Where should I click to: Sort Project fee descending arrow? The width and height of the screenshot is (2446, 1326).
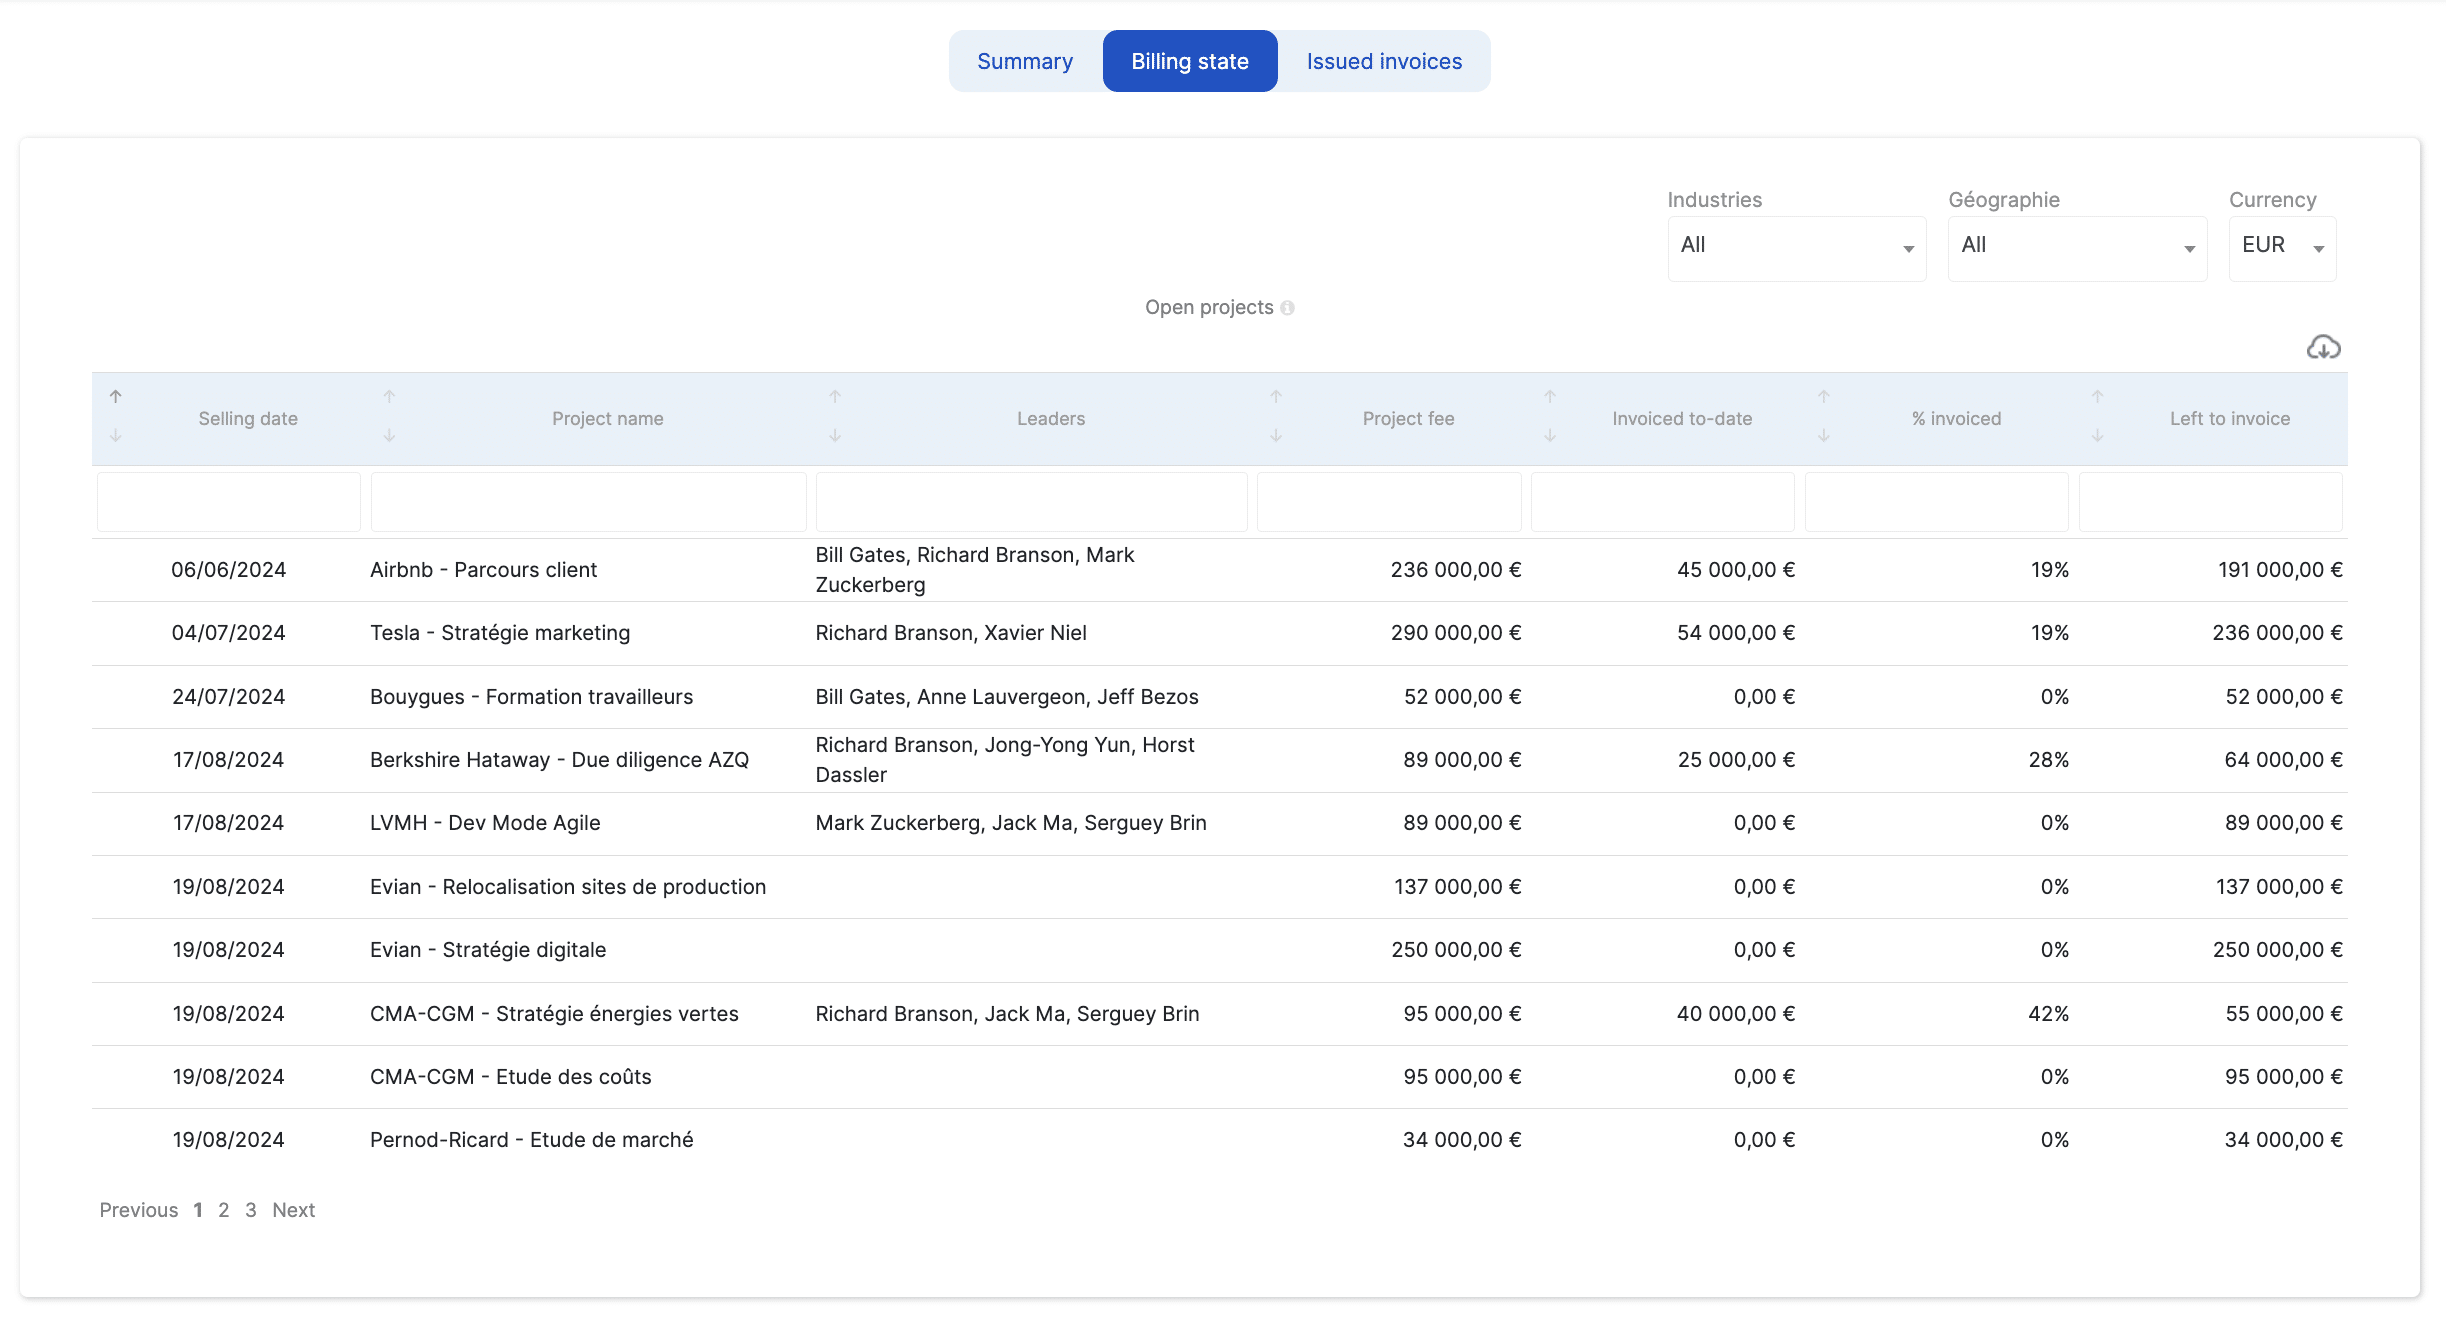pos(1276,436)
